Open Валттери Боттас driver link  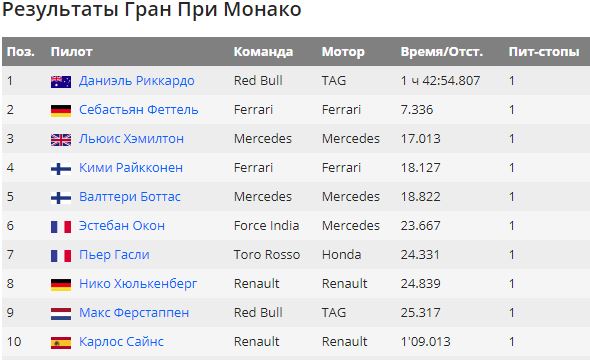click(130, 196)
